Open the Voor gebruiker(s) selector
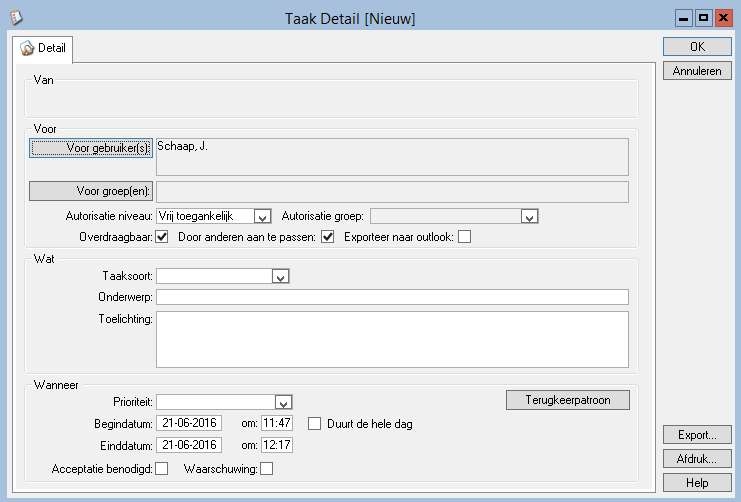Viewport: 741px width, 502px height. pos(91,148)
